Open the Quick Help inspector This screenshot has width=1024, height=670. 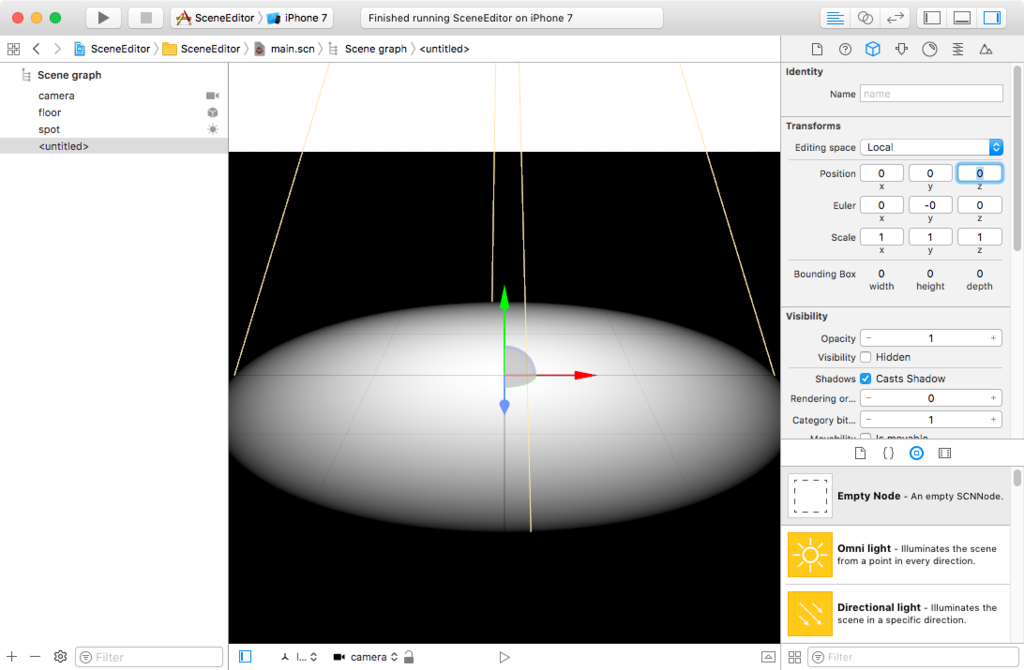click(x=845, y=49)
